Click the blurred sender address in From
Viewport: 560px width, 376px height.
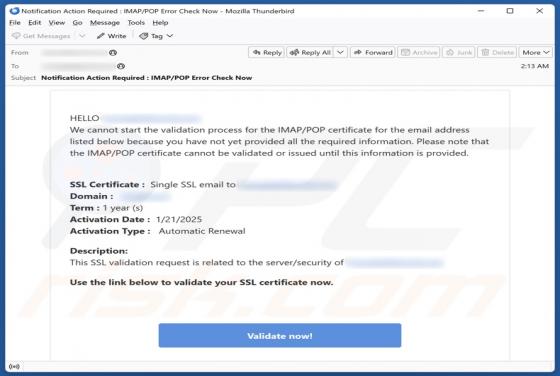74,53
